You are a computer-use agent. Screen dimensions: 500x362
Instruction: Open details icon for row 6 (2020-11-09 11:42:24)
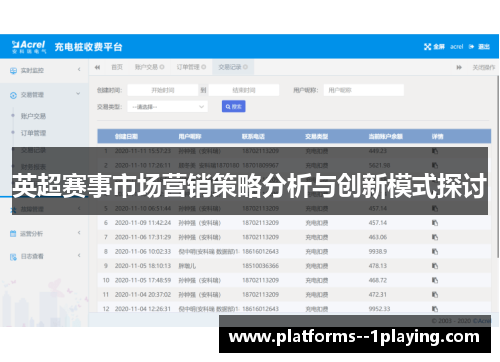point(435,223)
